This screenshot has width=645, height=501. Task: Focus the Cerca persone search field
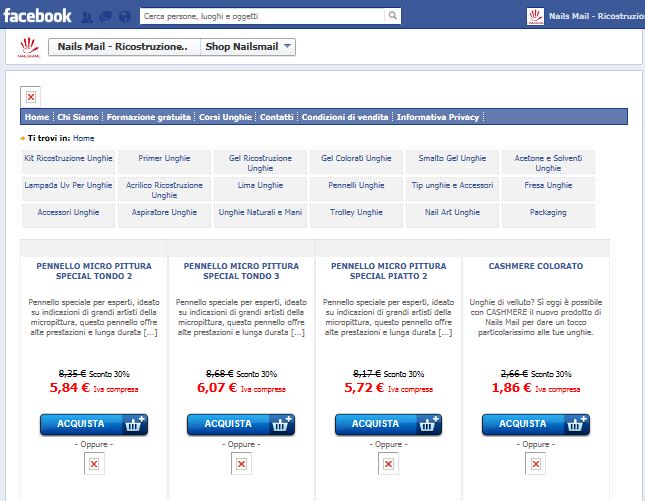[262, 16]
